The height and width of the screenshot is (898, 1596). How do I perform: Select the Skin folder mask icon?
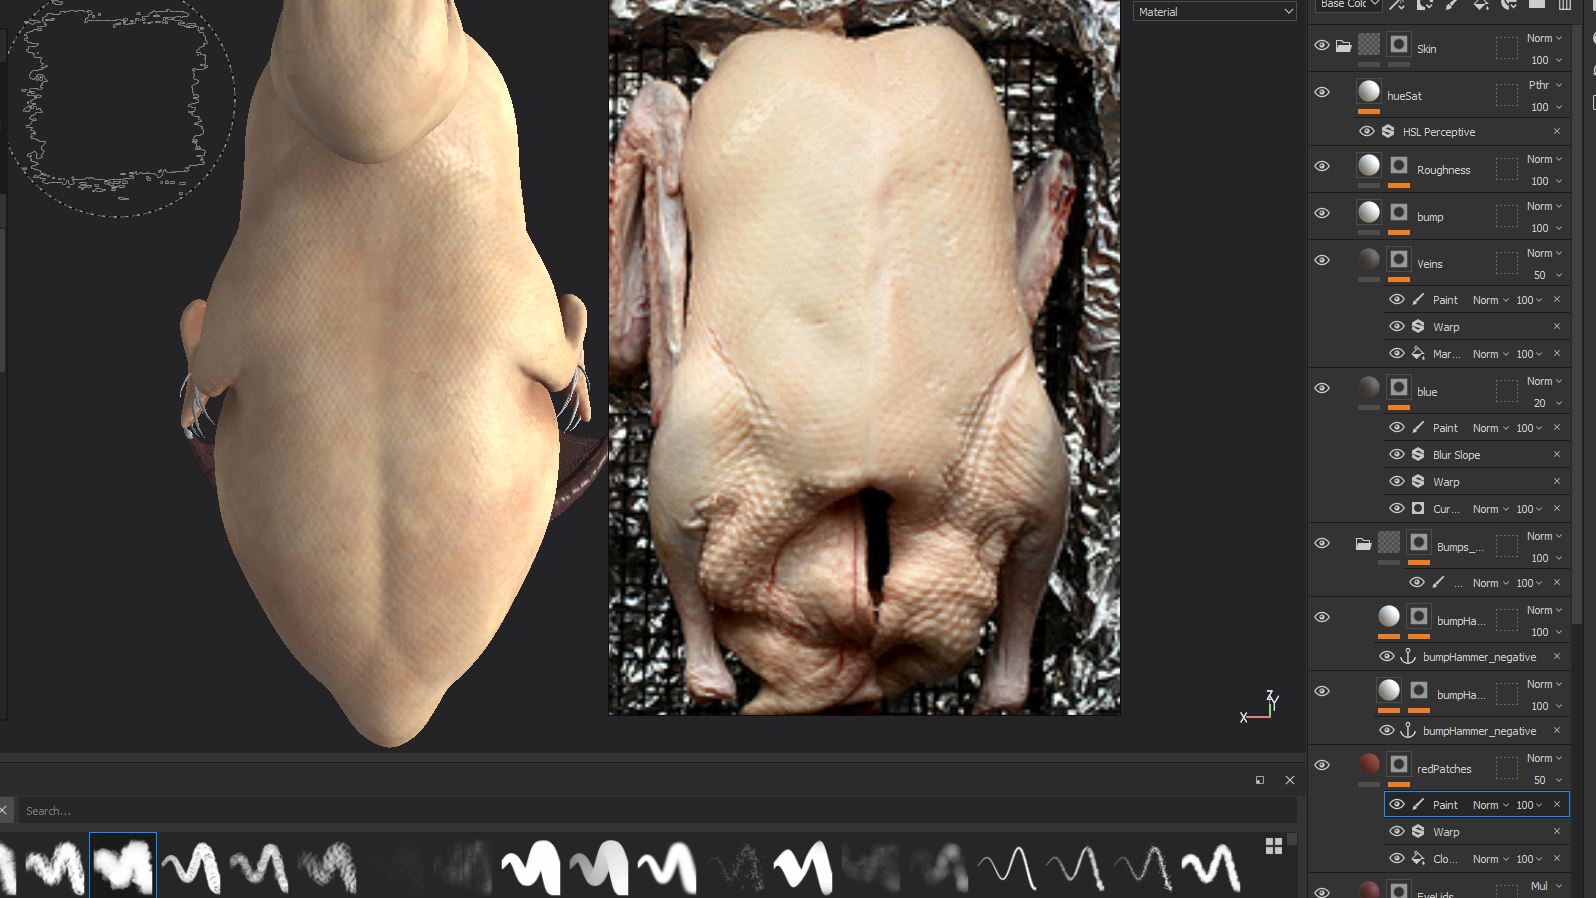(1399, 44)
